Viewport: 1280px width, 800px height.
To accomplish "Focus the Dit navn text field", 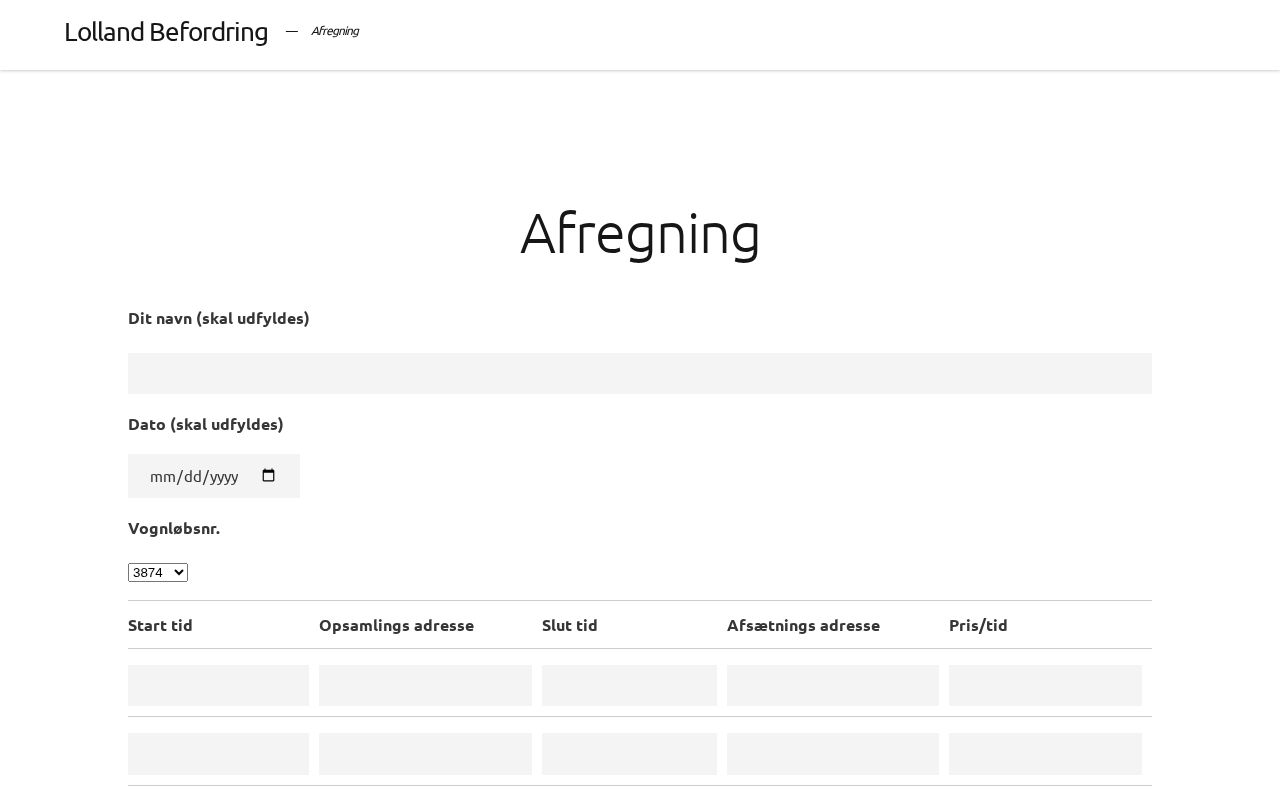I will [x=640, y=373].
